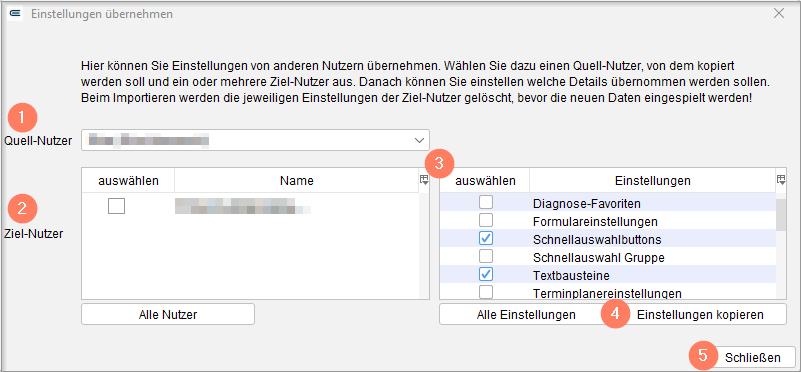This screenshot has height=372, width=801.
Task: Click the Alle Nutzer button
Action: coord(168,314)
